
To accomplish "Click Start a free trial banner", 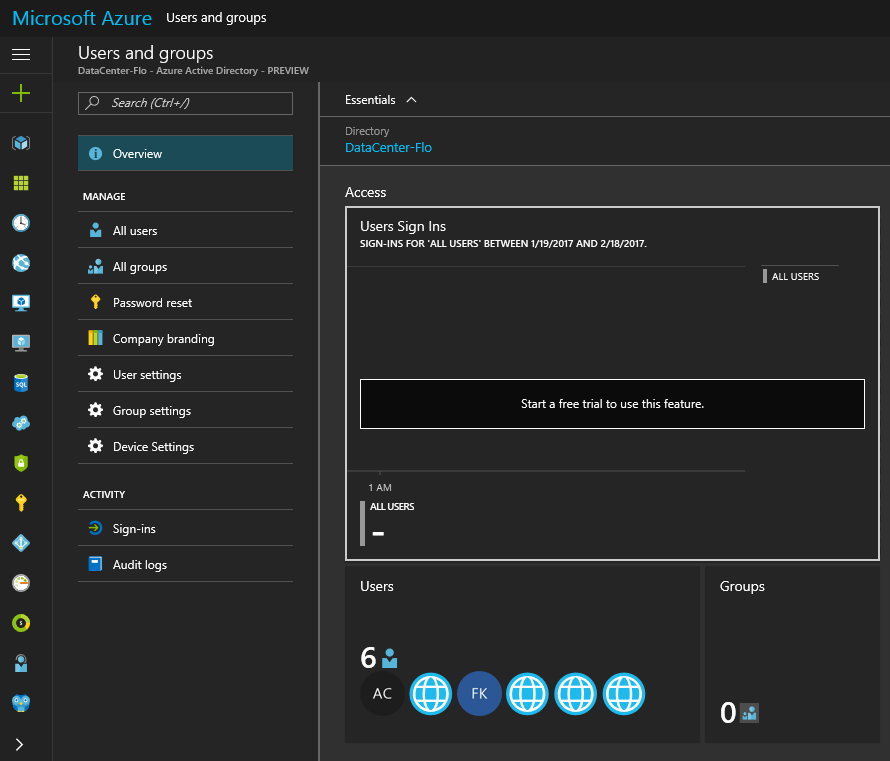I will [612, 404].
